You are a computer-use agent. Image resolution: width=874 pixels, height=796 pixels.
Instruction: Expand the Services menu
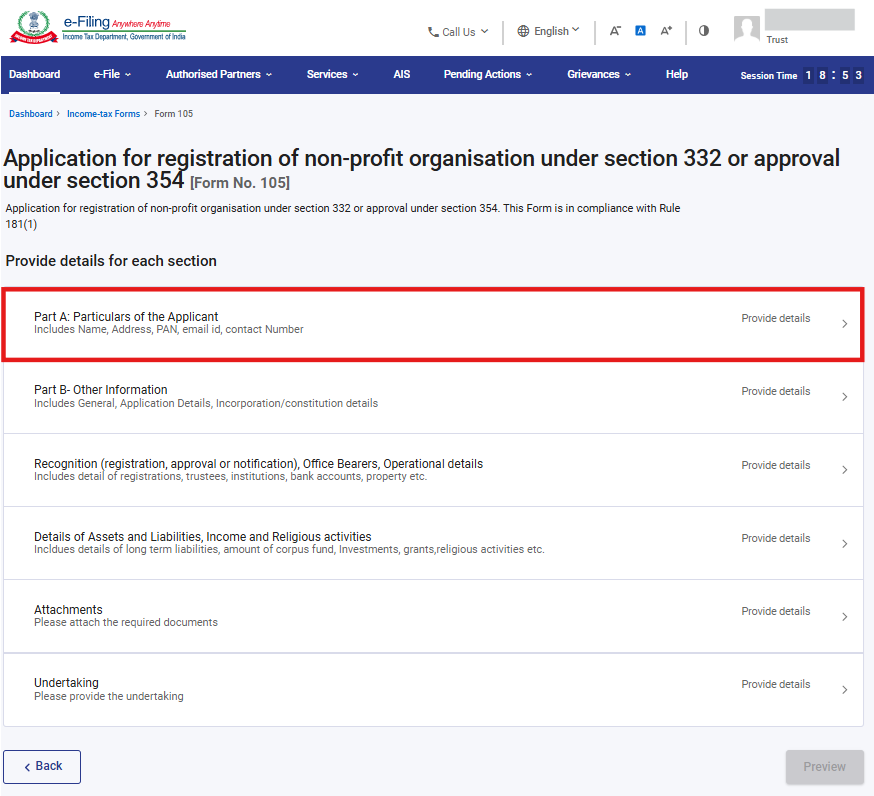pyautogui.click(x=333, y=74)
